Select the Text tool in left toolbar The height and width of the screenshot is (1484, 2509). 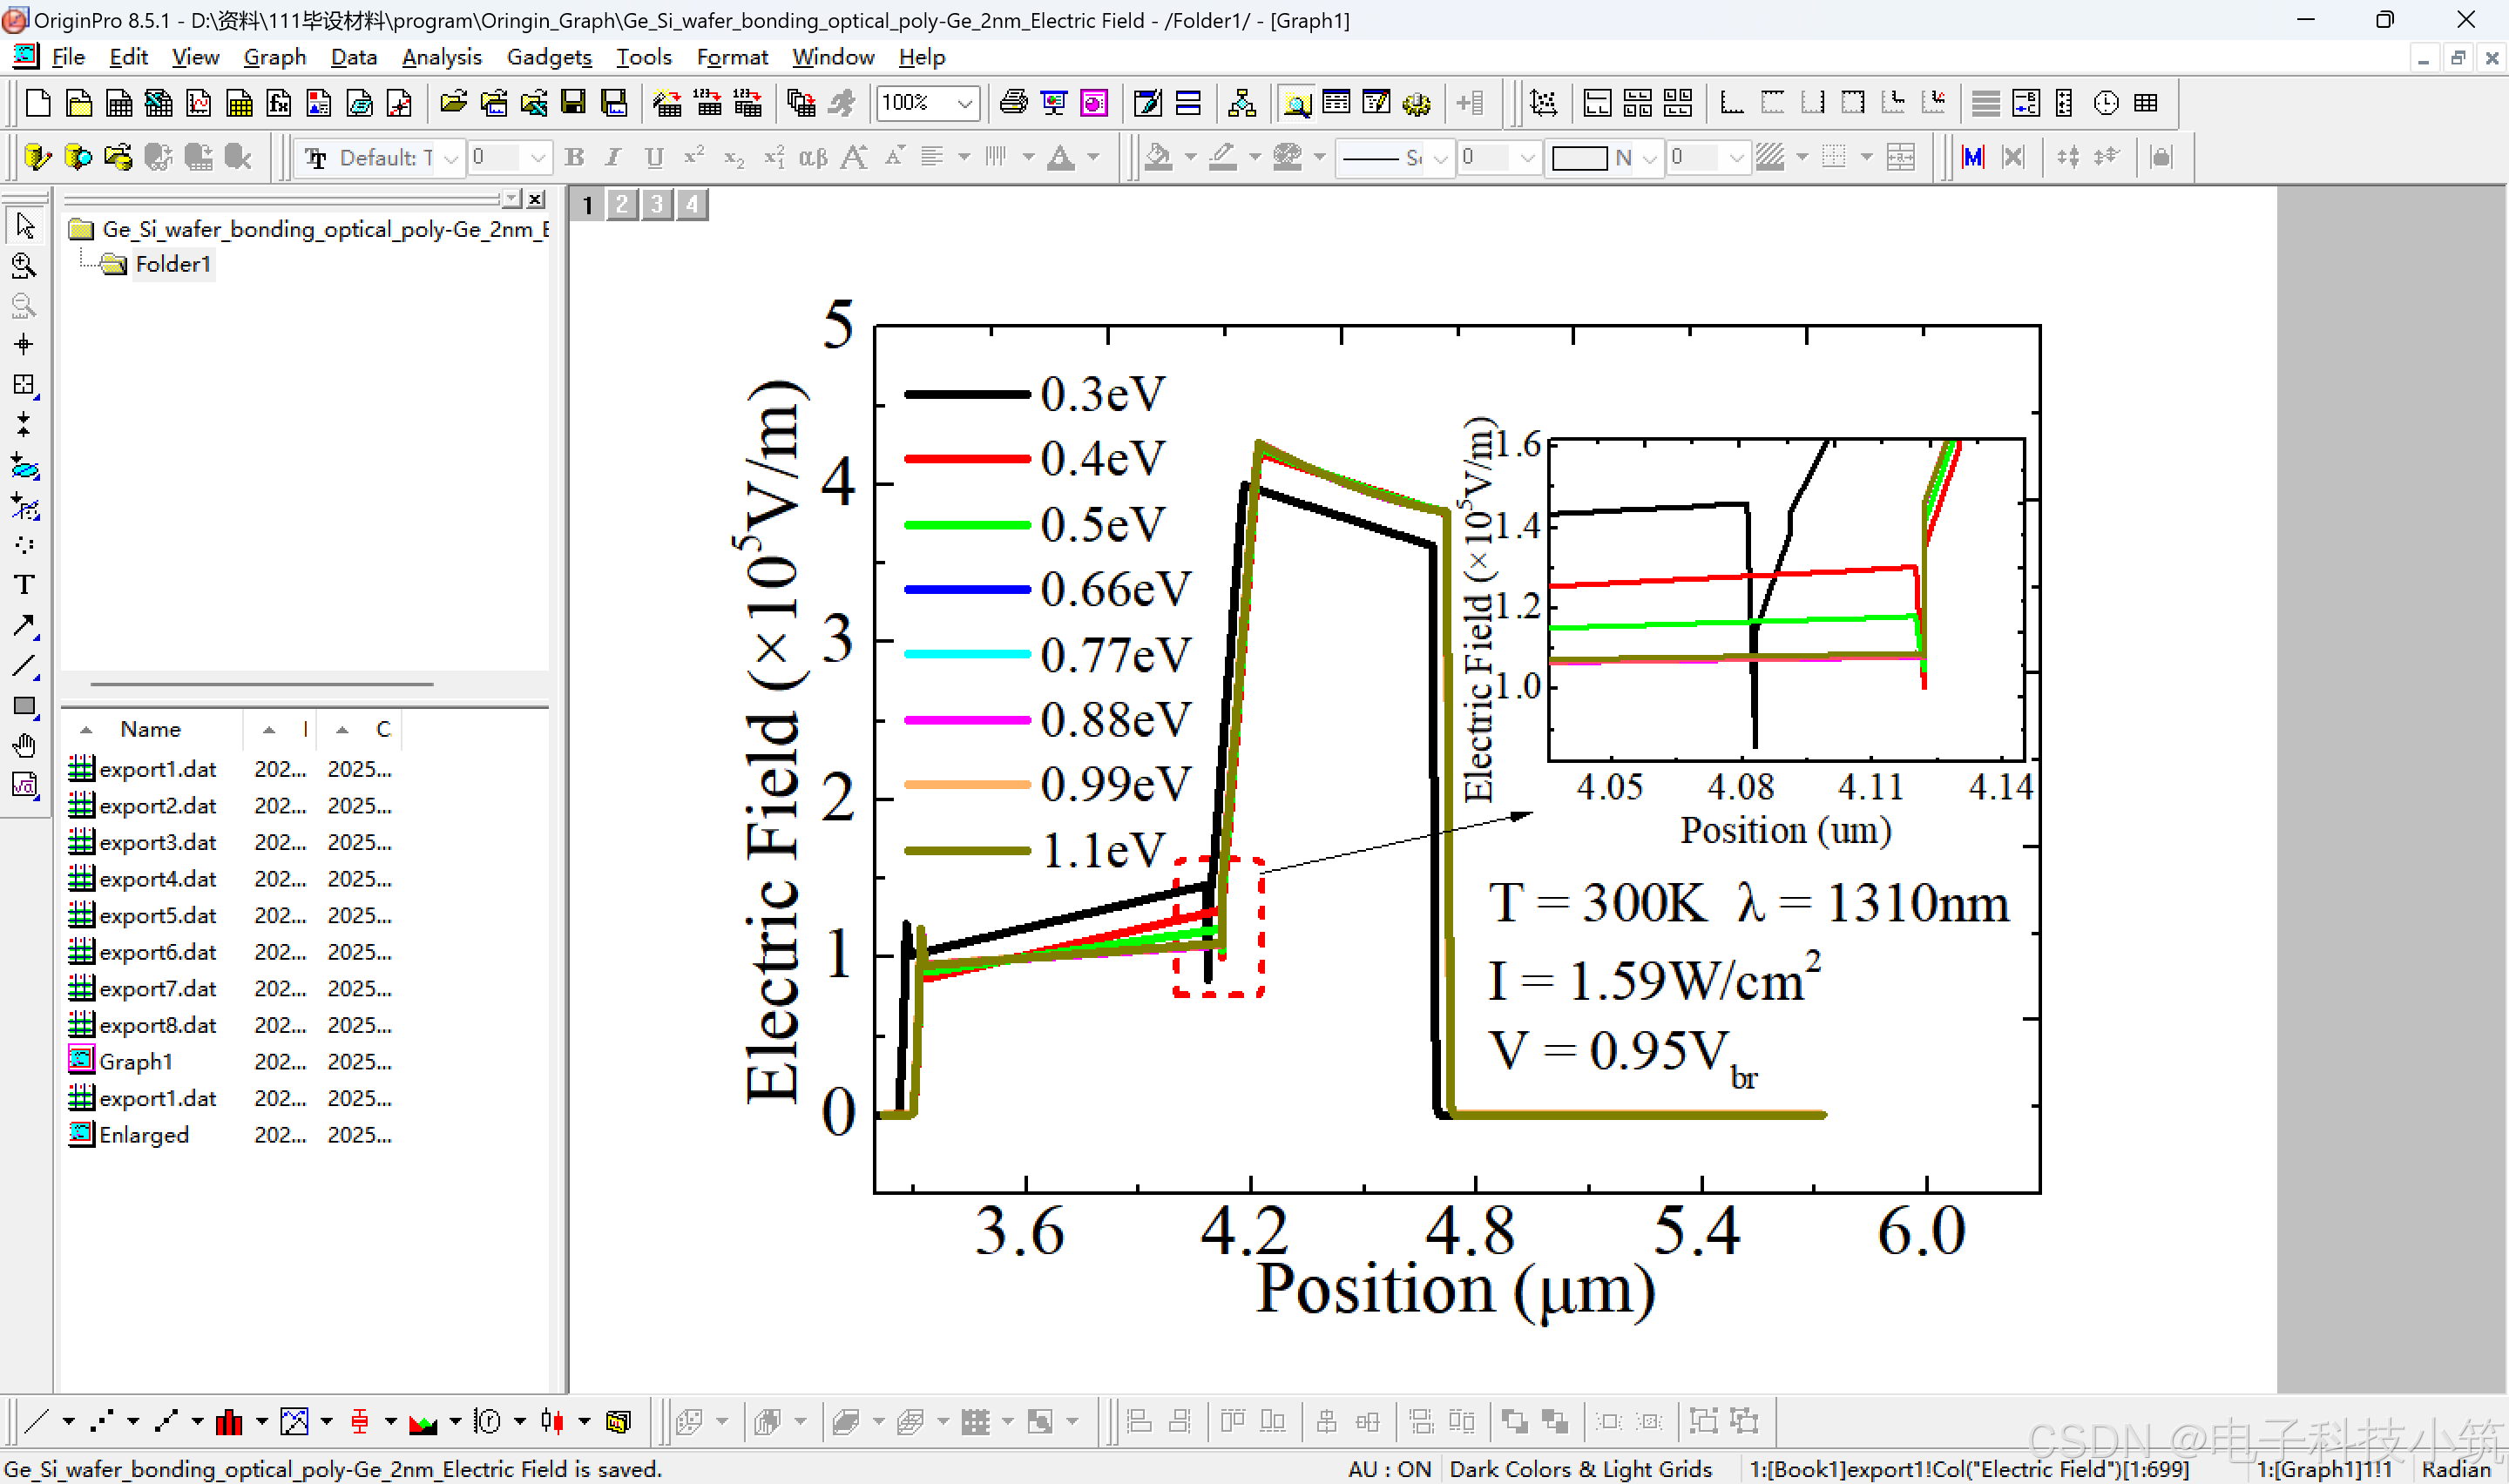[x=24, y=585]
